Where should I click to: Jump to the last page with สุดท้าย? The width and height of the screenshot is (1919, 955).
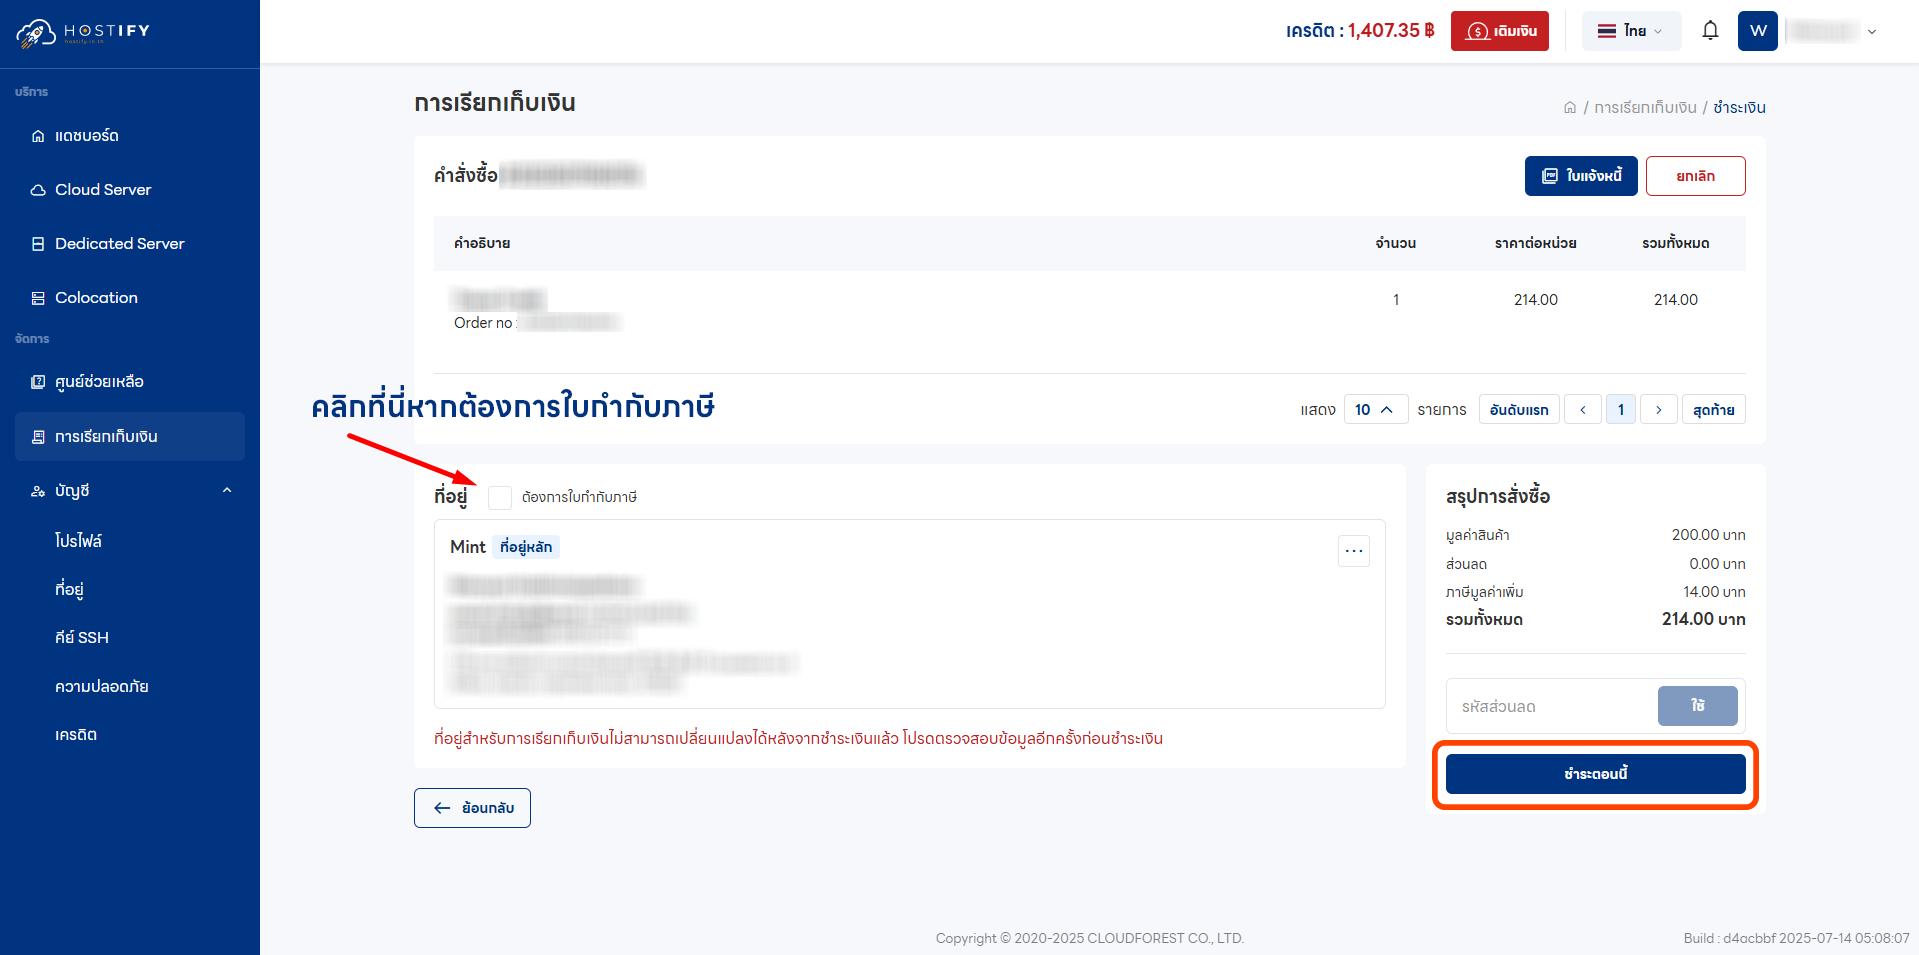tap(1713, 409)
